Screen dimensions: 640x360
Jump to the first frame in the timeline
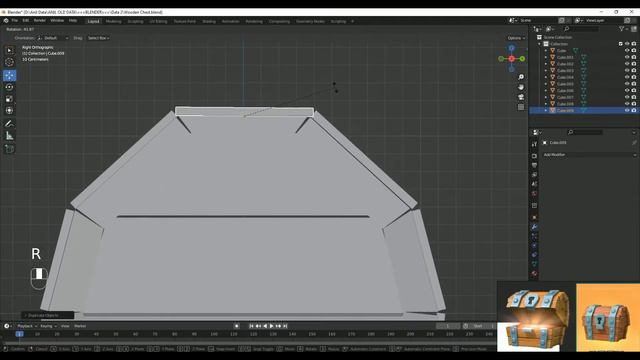[x=251, y=326]
